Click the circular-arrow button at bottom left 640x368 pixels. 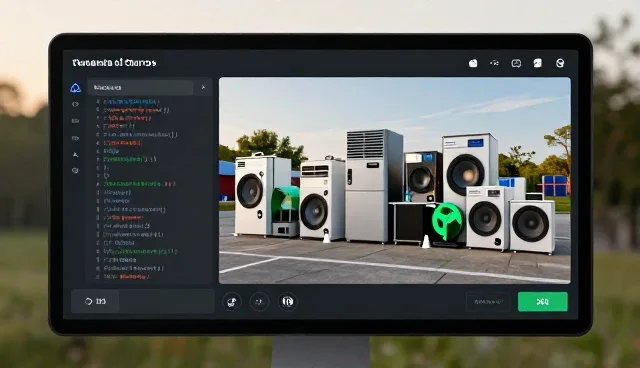tap(95, 301)
